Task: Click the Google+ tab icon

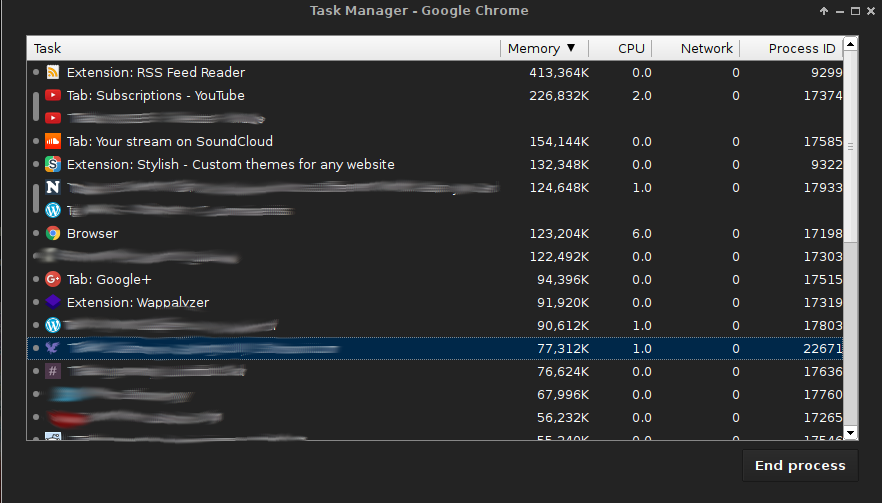Action: tap(53, 280)
